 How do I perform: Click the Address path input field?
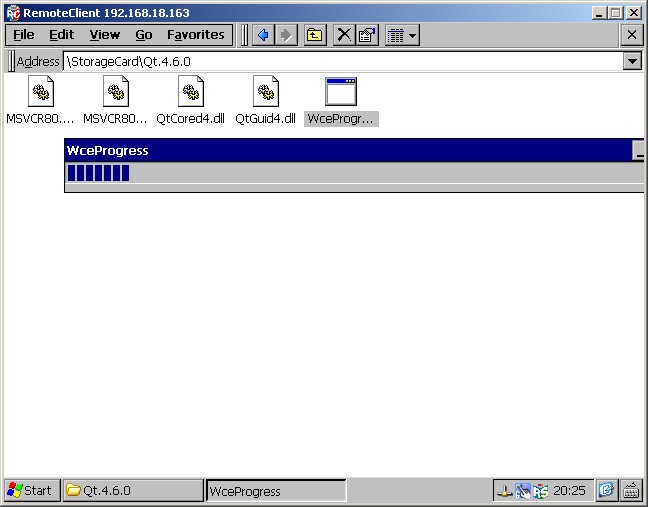coord(343,62)
